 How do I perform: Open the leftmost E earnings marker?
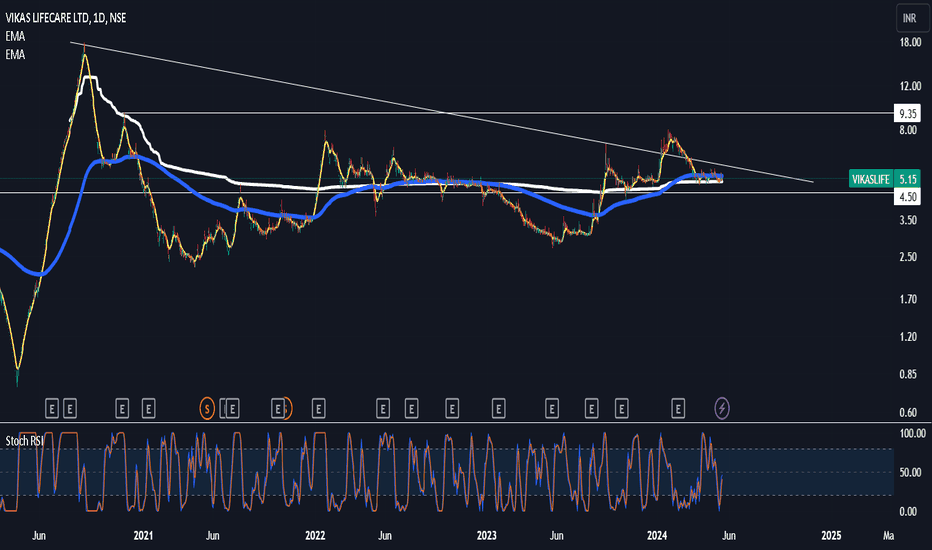coord(52,408)
